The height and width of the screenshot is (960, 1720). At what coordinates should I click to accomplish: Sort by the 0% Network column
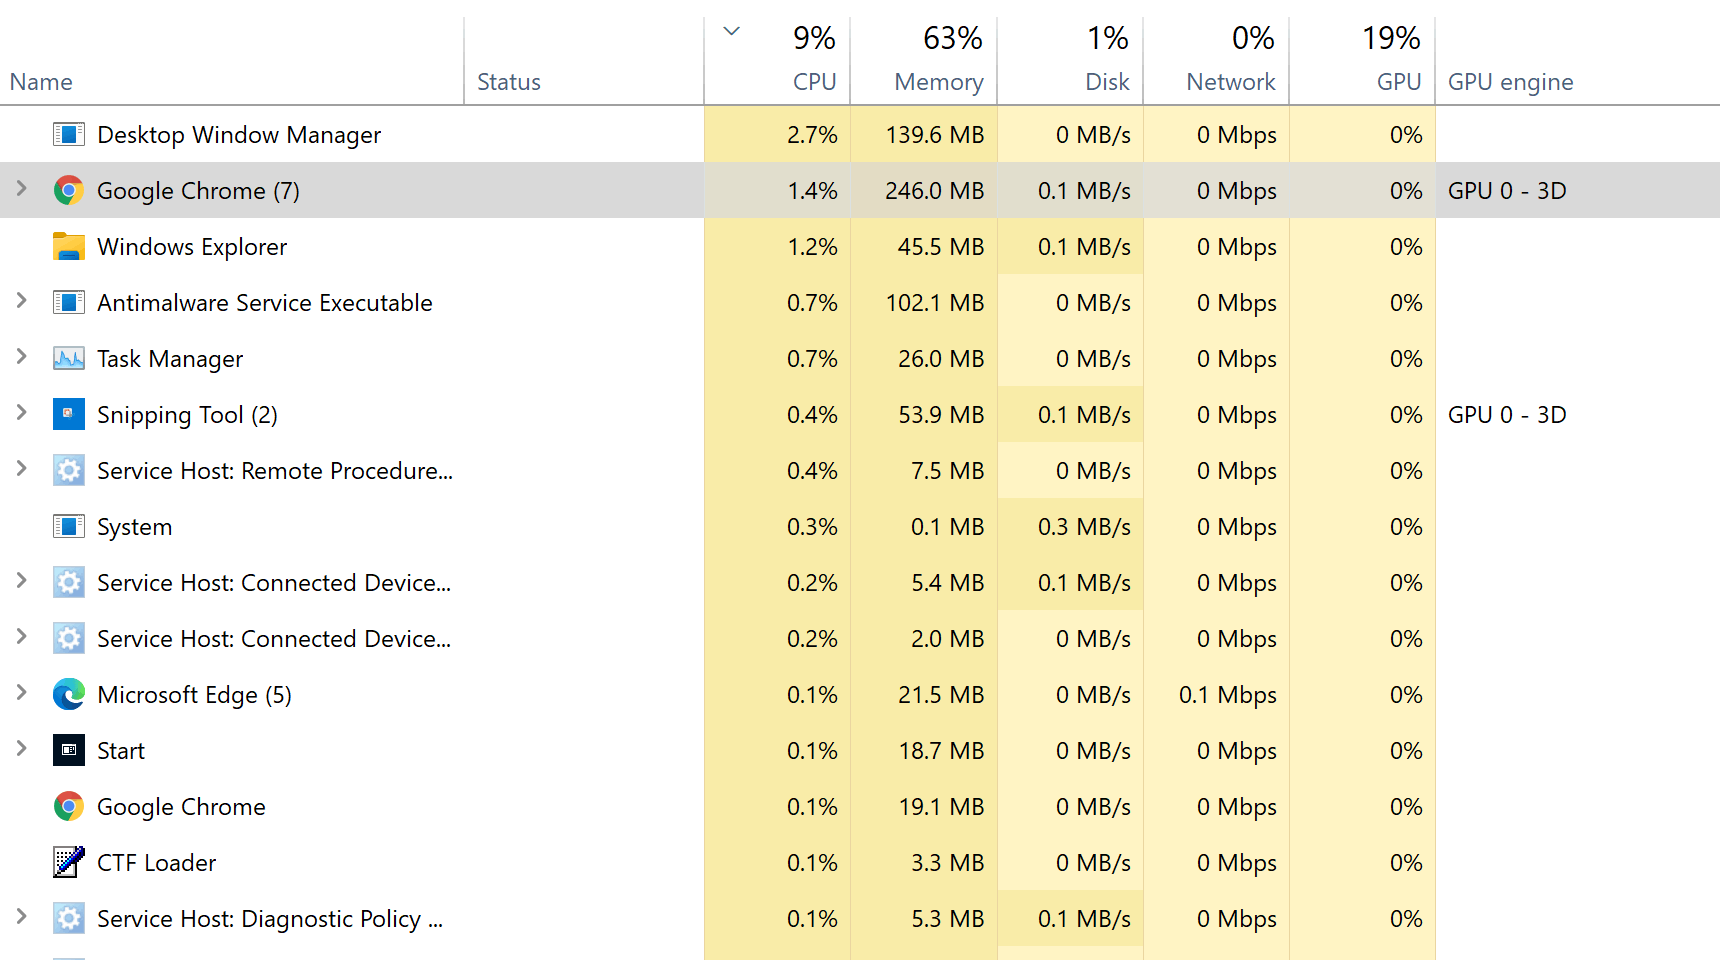tap(1216, 61)
